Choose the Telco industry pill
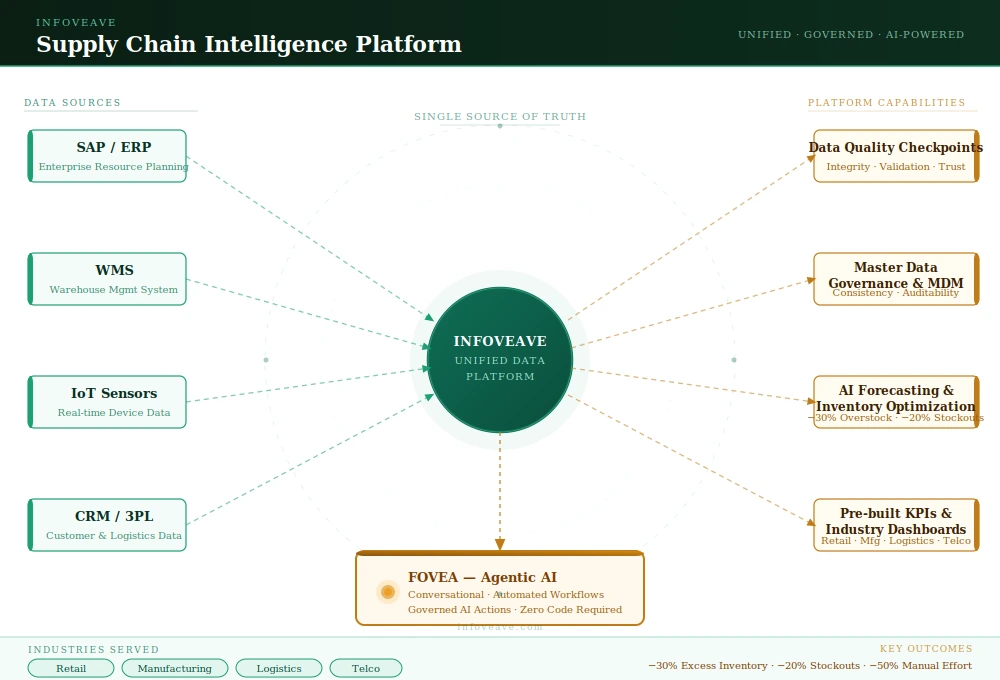The height and width of the screenshot is (680, 1000). pyautogui.click(x=365, y=668)
